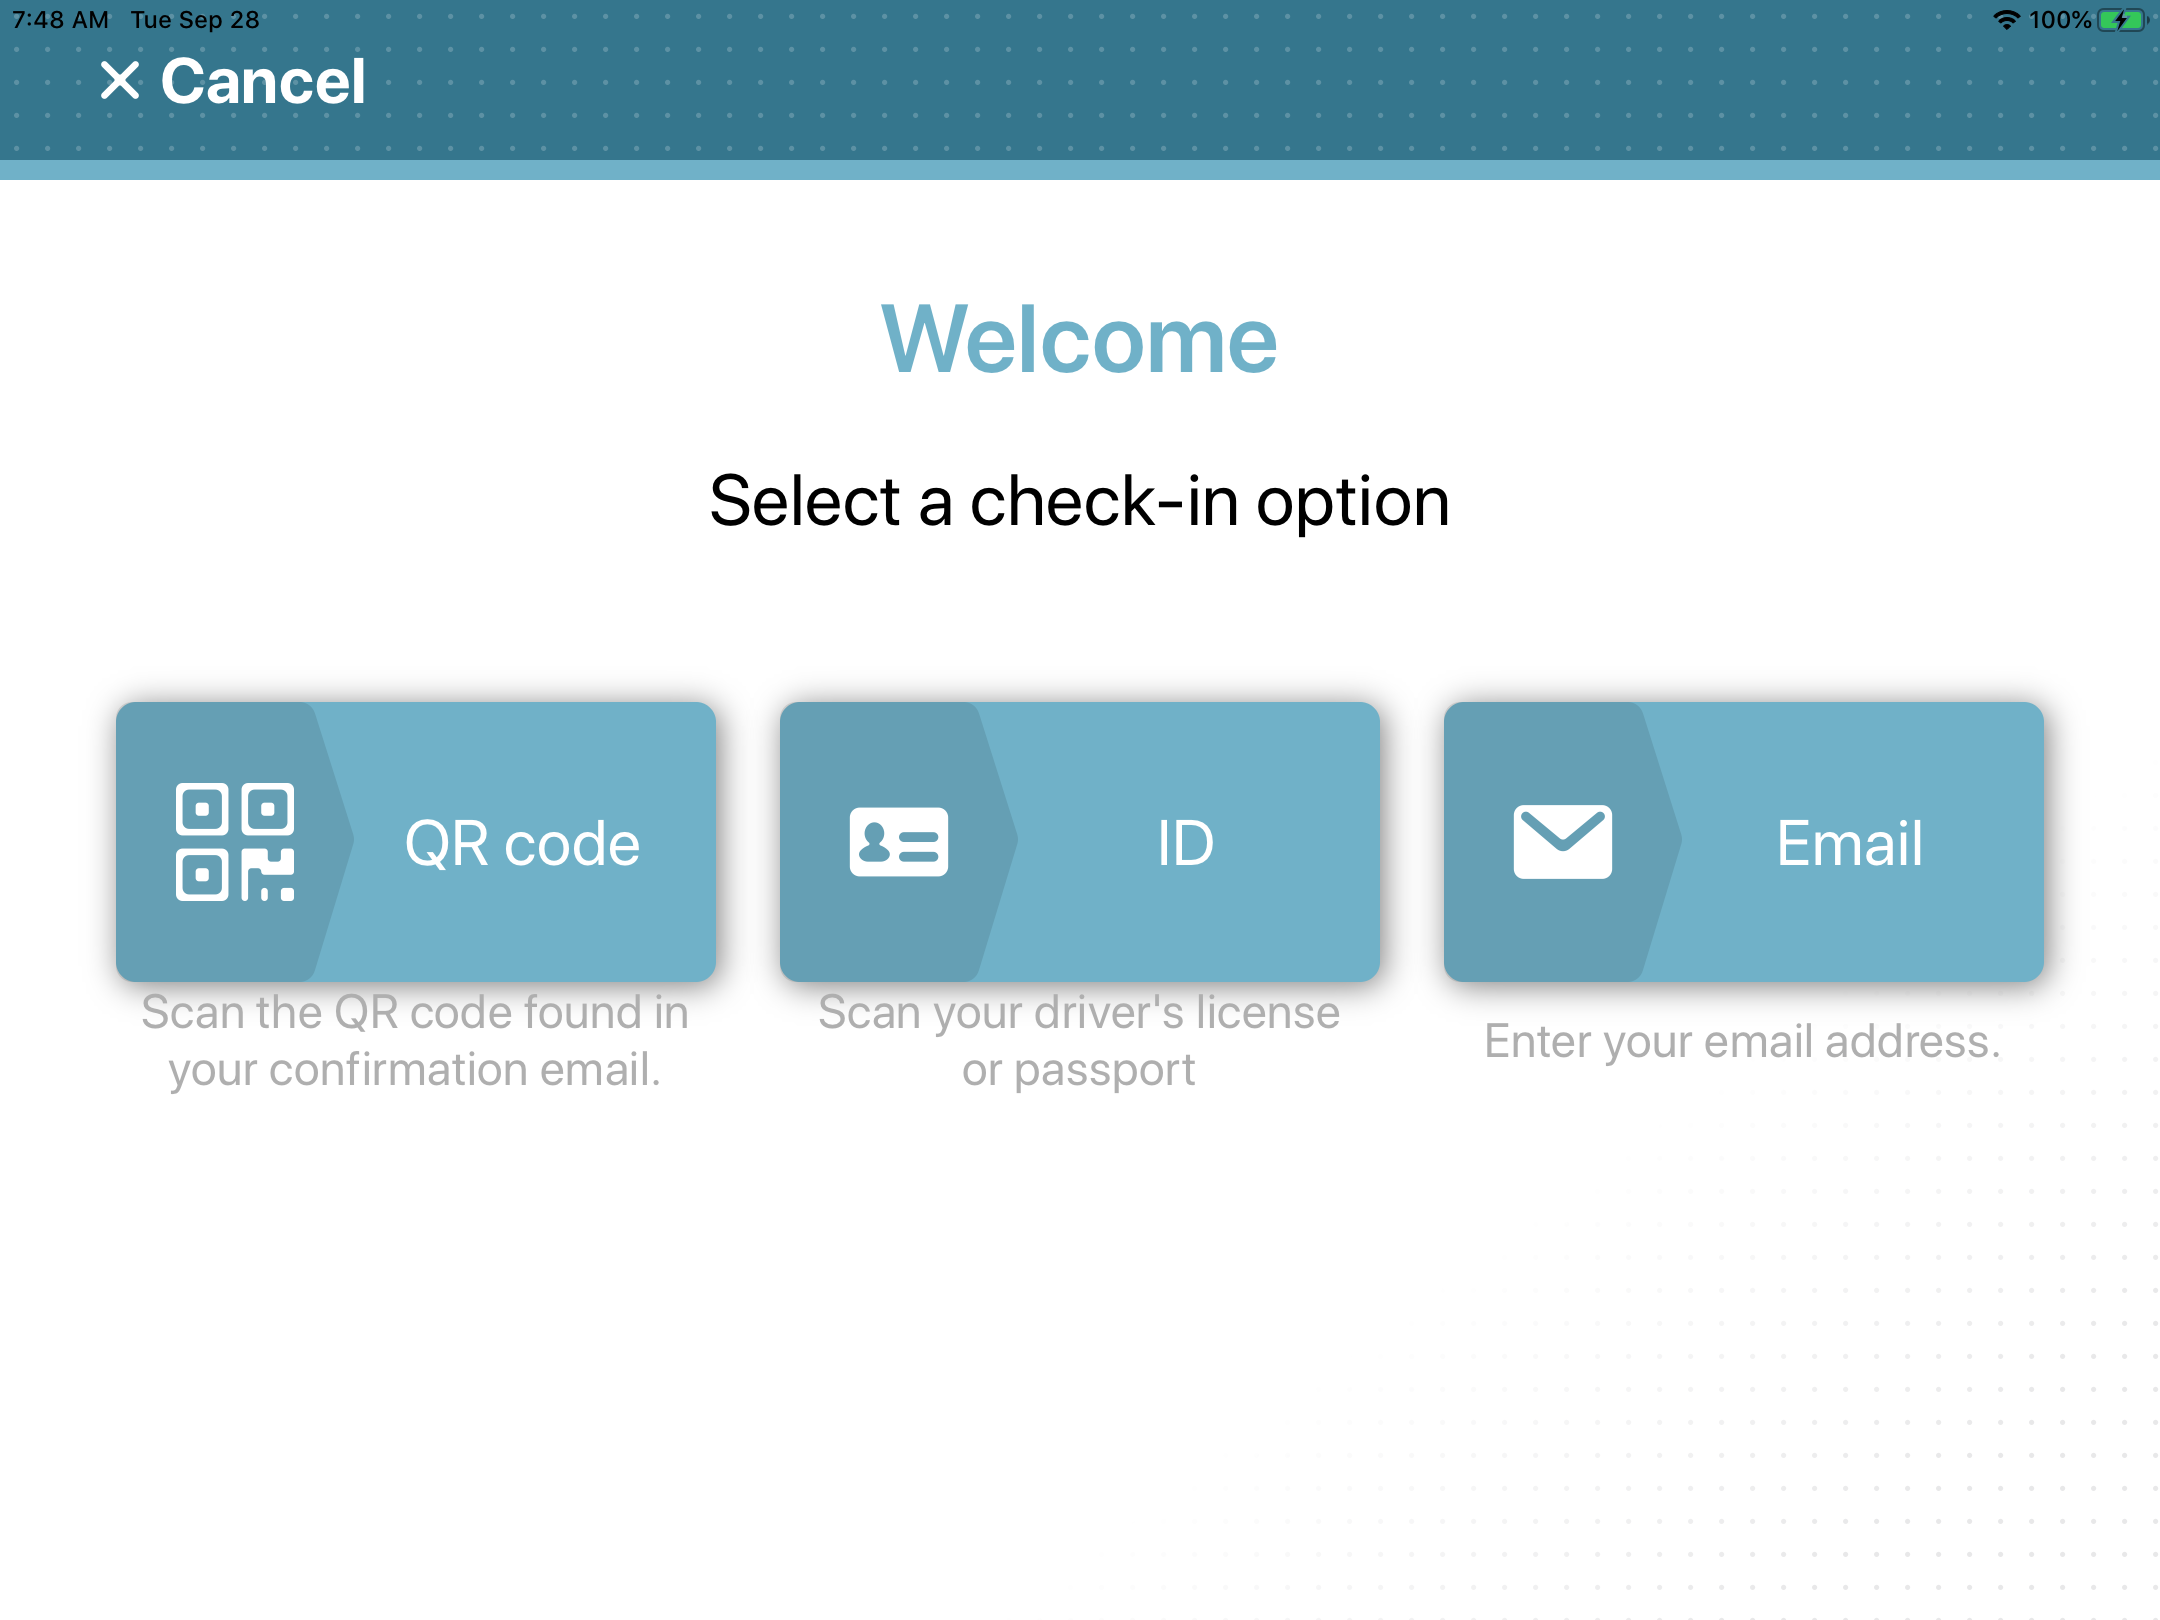Image resolution: width=2160 pixels, height=1620 pixels.
Task: Expand the ID check-in option
Action: coord(1078,841)
